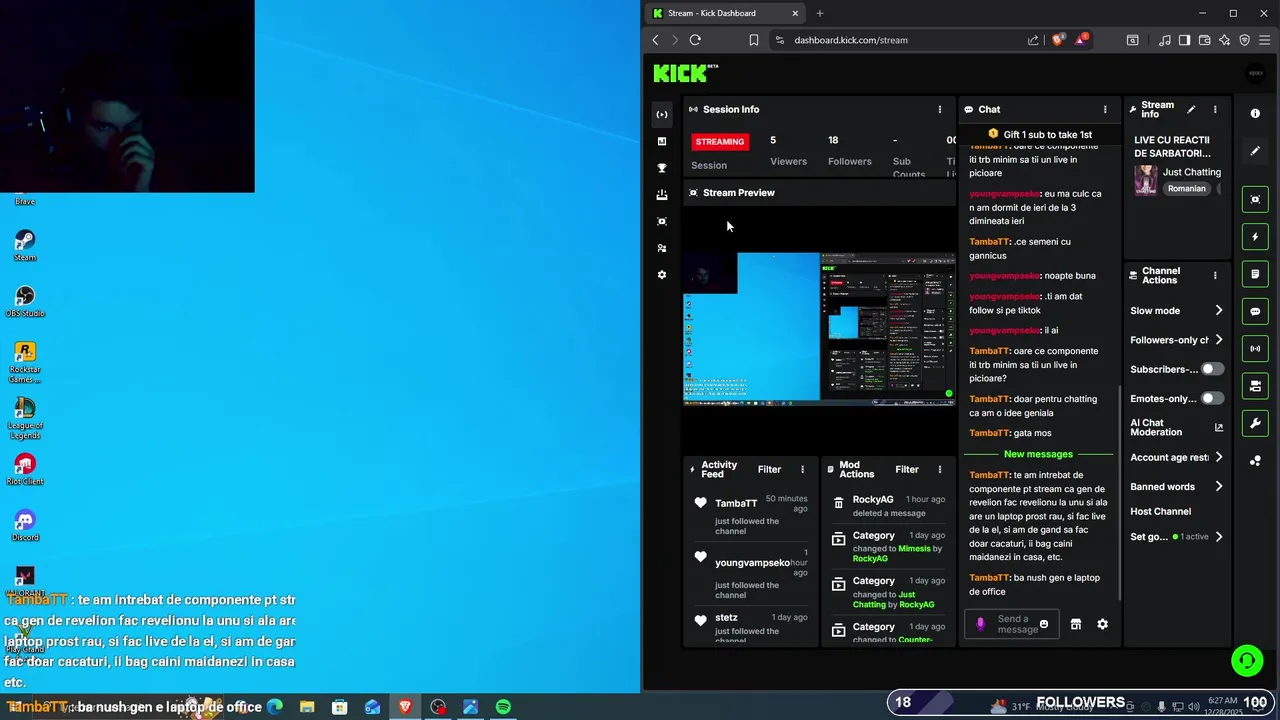Open File Explorer from the taskbar
Image resolution: width=1280 pixels, height=720 pixels.
pos(307,707)
